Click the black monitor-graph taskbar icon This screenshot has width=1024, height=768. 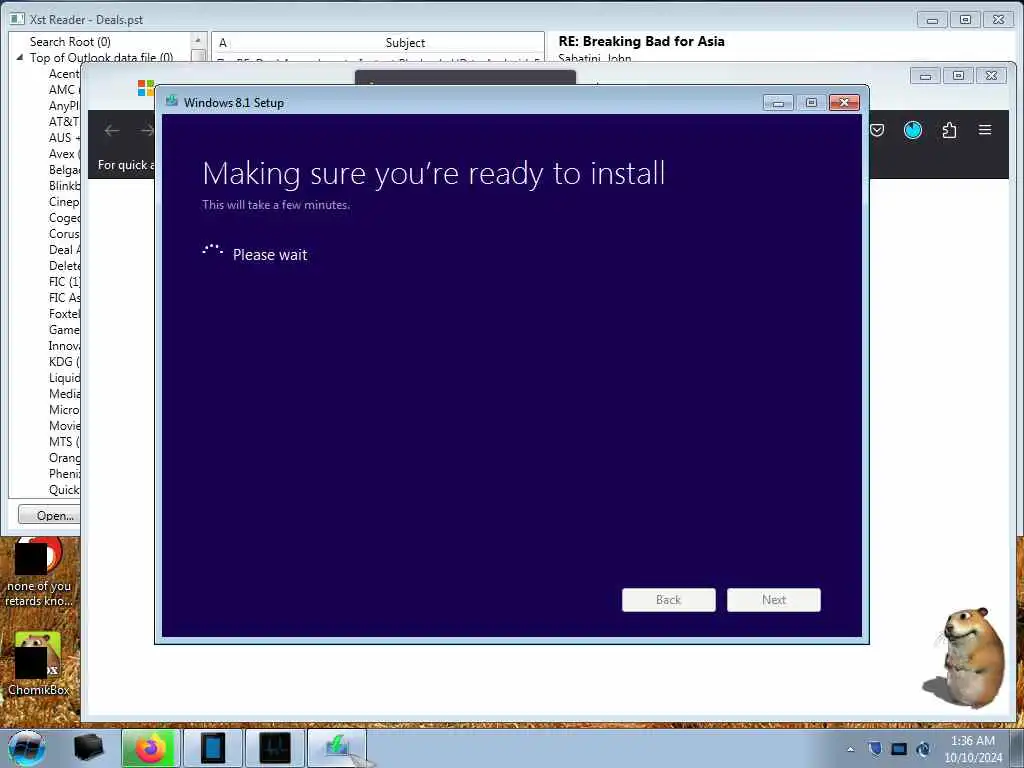(275, 748)
